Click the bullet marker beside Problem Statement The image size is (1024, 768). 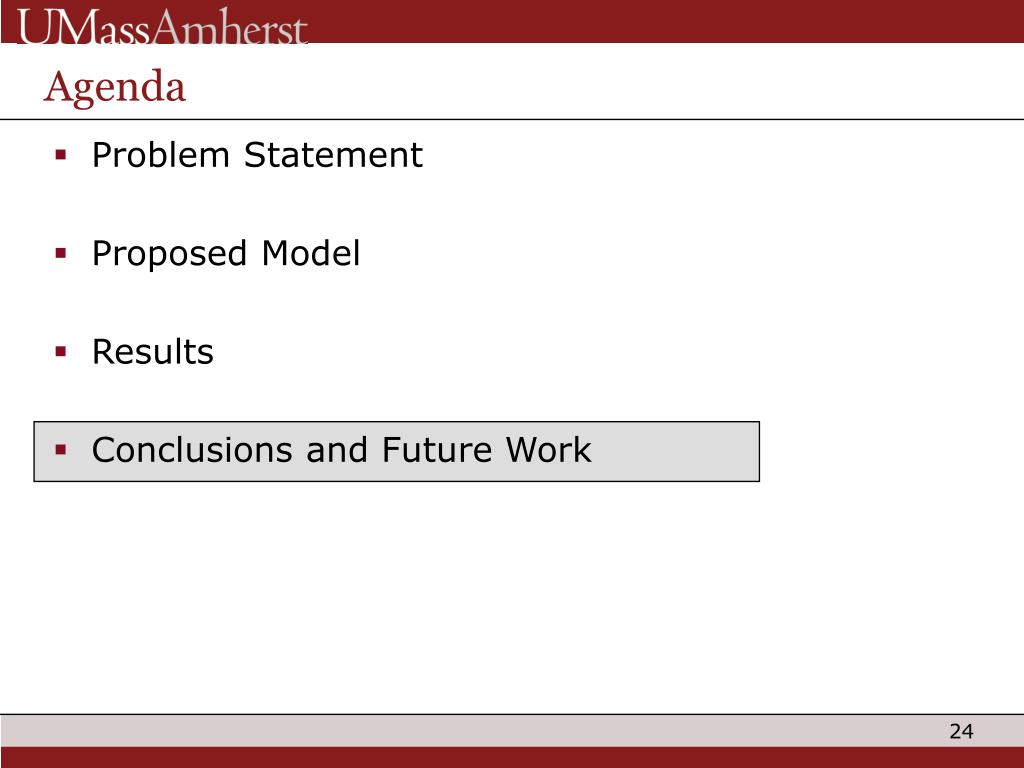pyautogui.click(x=61, y=155)
